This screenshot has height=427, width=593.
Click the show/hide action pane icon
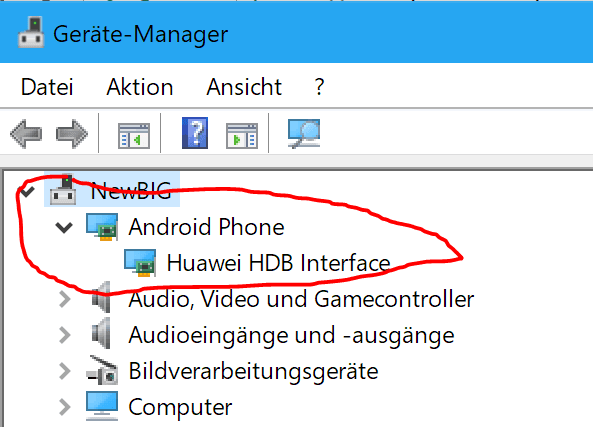point(242,135)
